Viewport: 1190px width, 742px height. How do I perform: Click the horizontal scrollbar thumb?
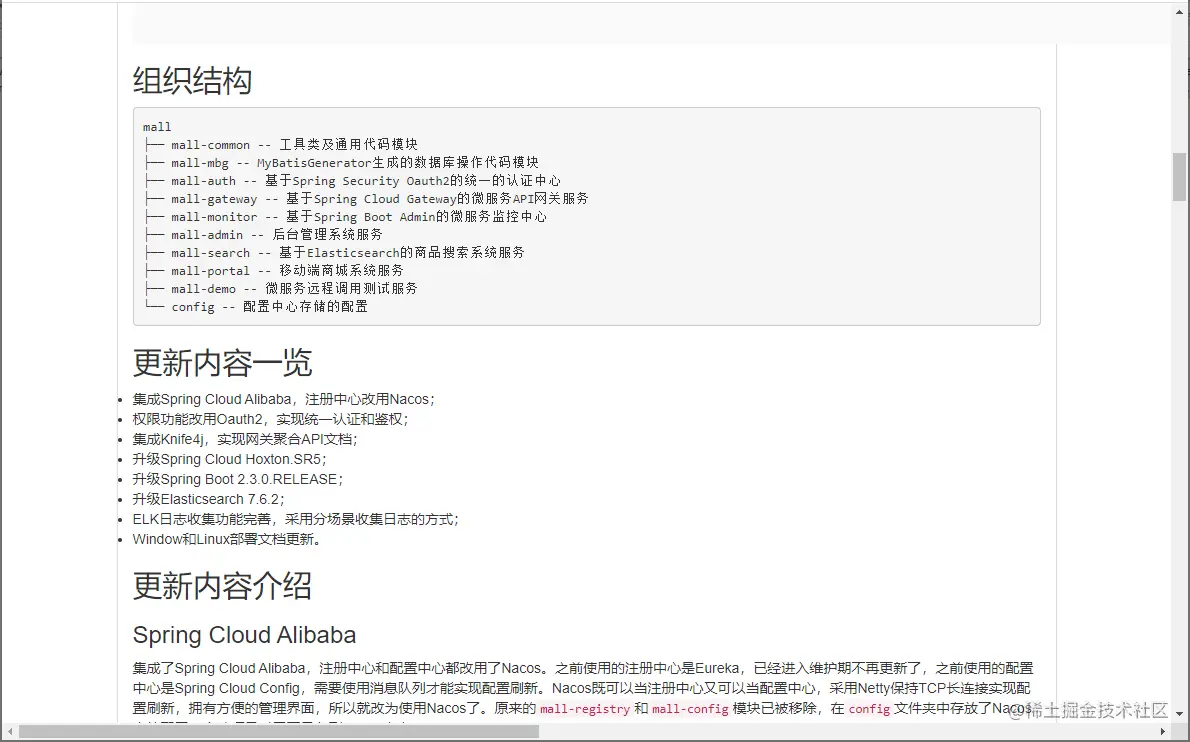tap(279, 732)
